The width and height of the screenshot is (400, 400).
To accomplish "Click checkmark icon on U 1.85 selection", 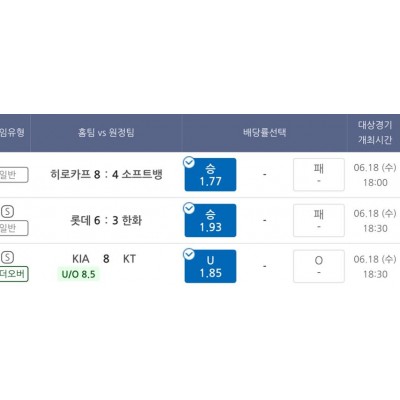I will pyautogui.click(x=189, y=255).
